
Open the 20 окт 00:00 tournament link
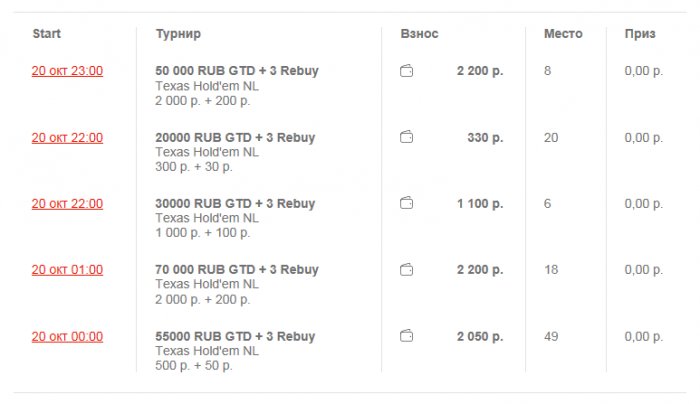click(x=67, y=336)
